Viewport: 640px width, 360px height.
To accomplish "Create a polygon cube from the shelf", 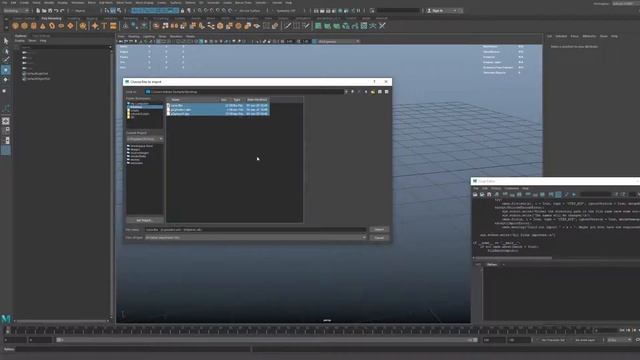I will pos(24,26).
